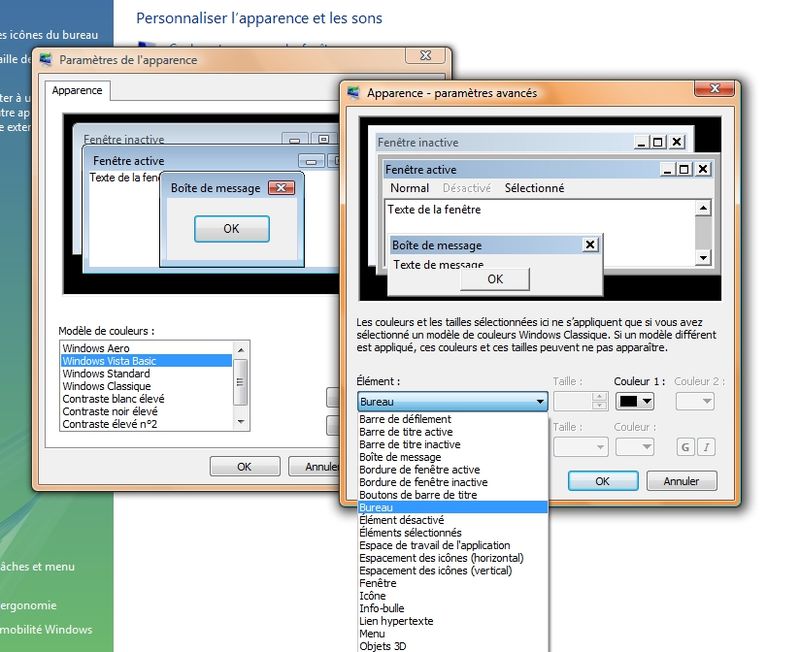Viewport: 800px width, 652px height.
Task: Click Désactivé menu item in preview
Action: point(466,188)
